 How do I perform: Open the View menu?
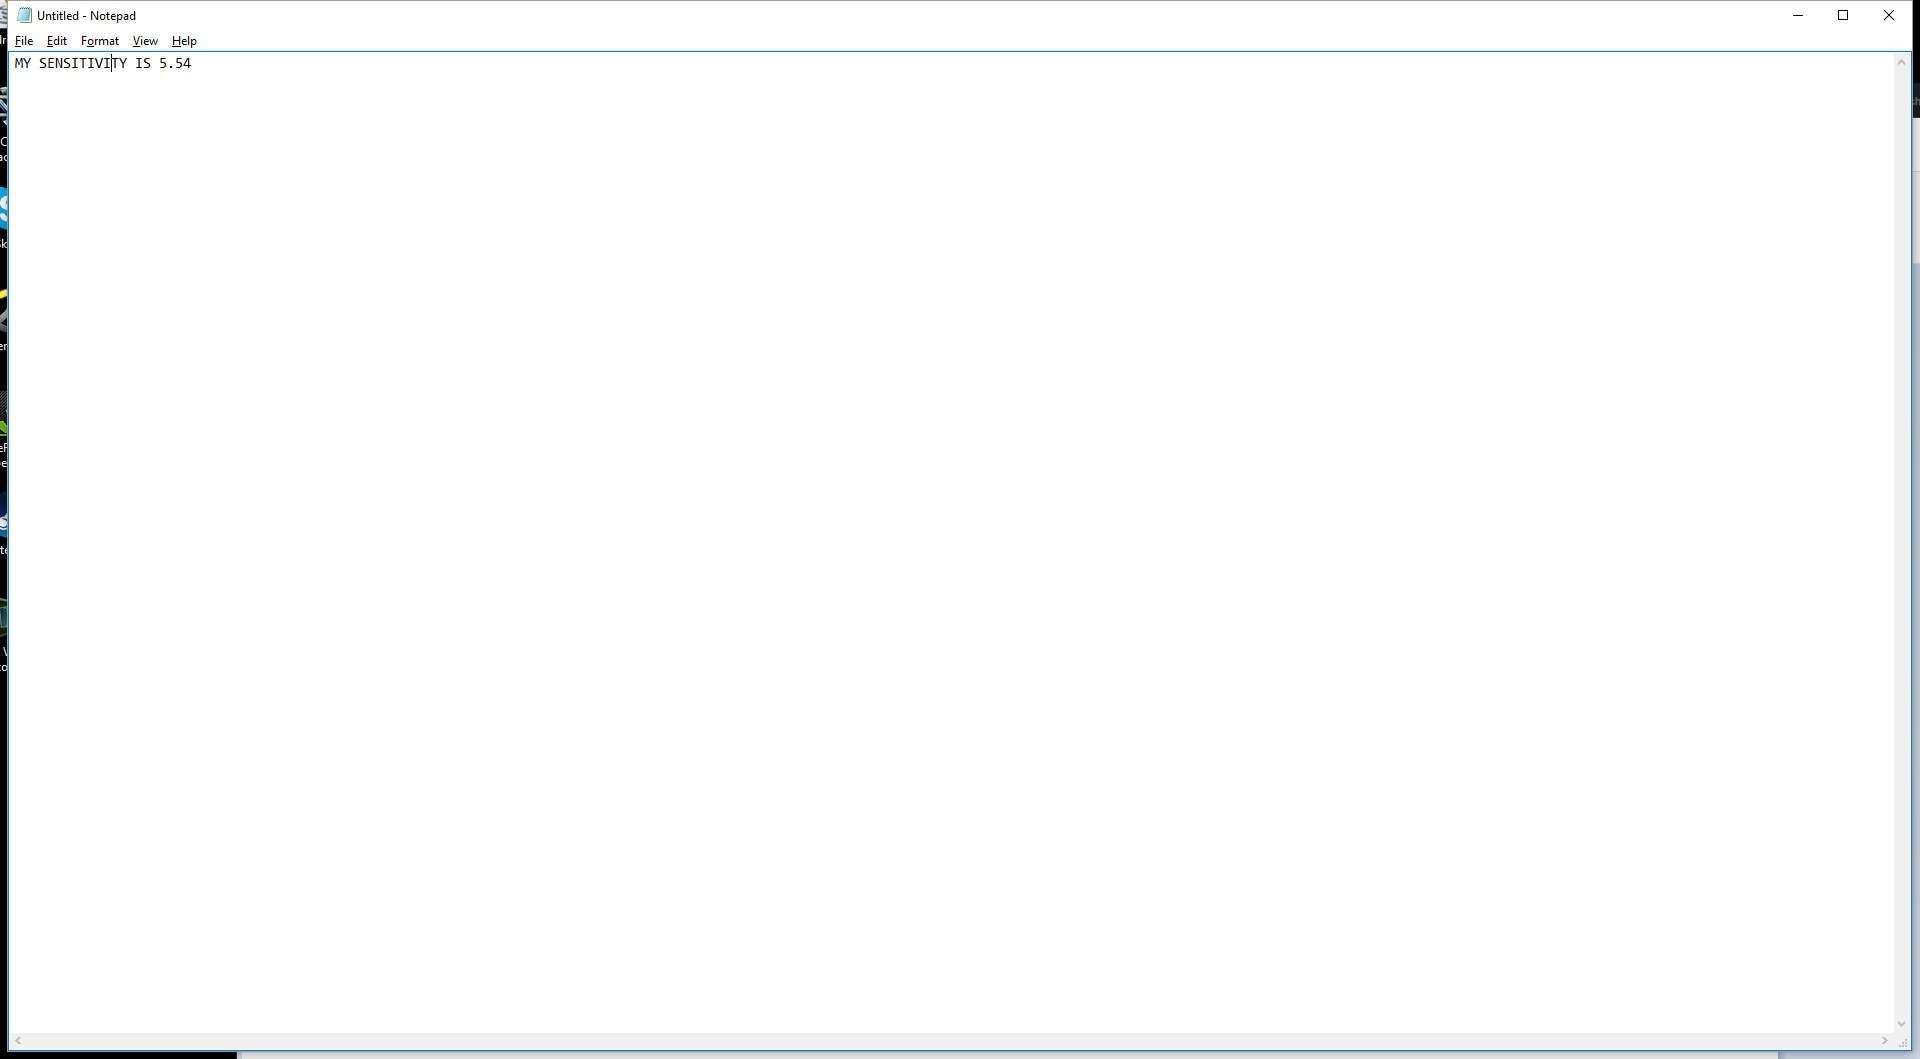(x=145, y=41)
